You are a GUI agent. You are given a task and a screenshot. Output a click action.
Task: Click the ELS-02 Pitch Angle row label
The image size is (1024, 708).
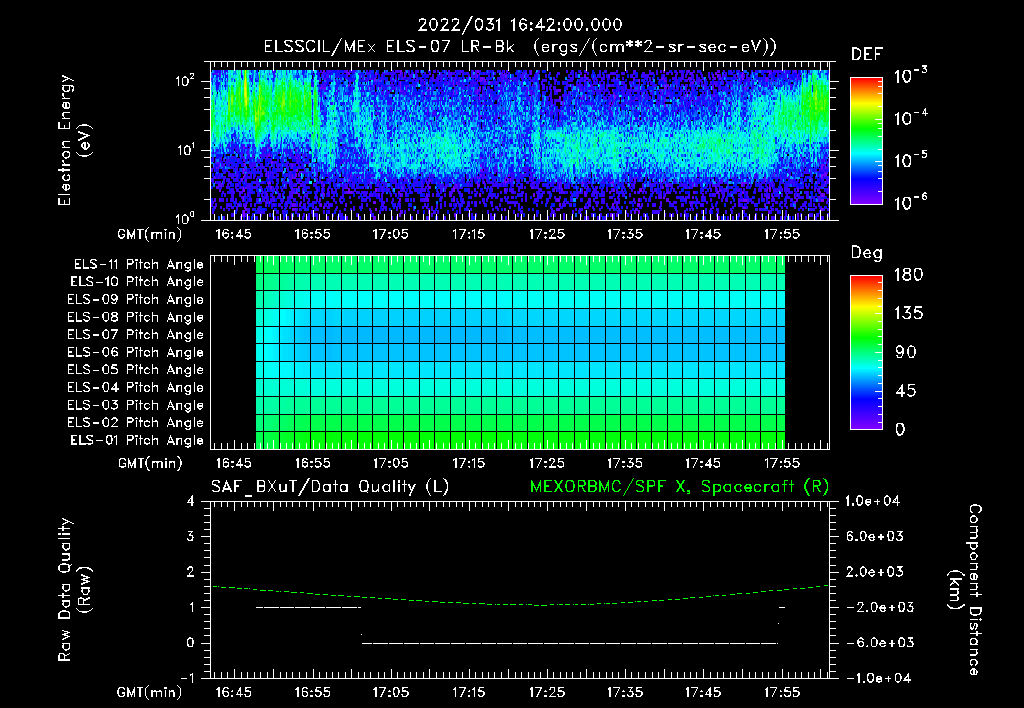click(135, 423)
